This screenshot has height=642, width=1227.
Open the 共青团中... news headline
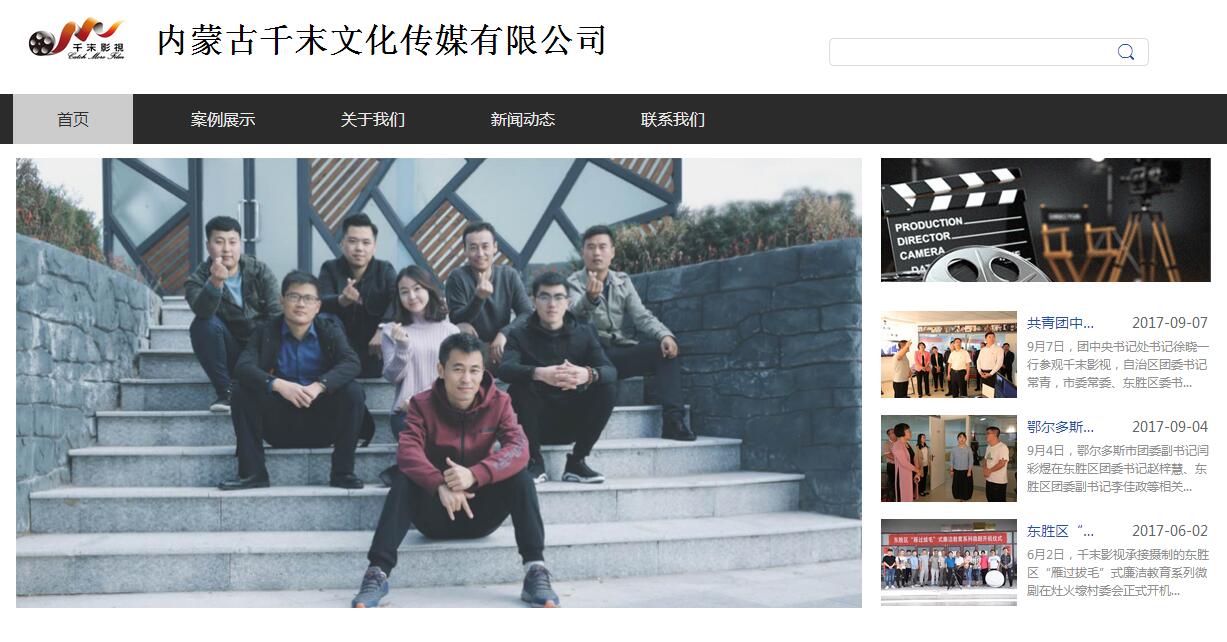tap(1060, 323)
